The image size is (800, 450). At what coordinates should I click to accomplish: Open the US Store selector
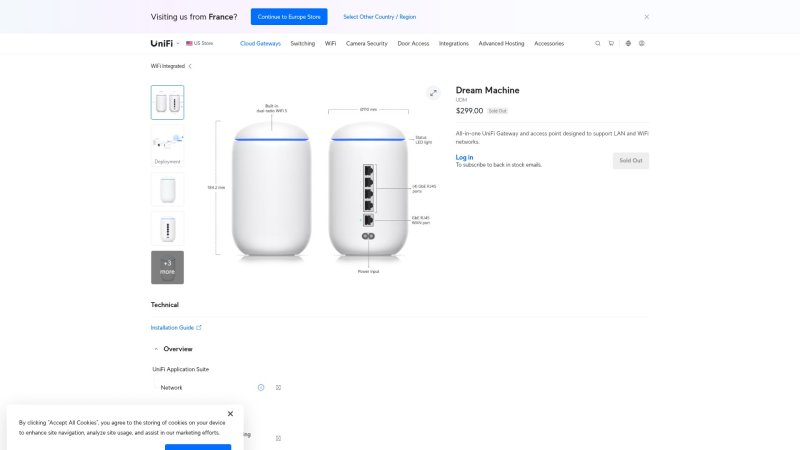(x=199, y=43)
